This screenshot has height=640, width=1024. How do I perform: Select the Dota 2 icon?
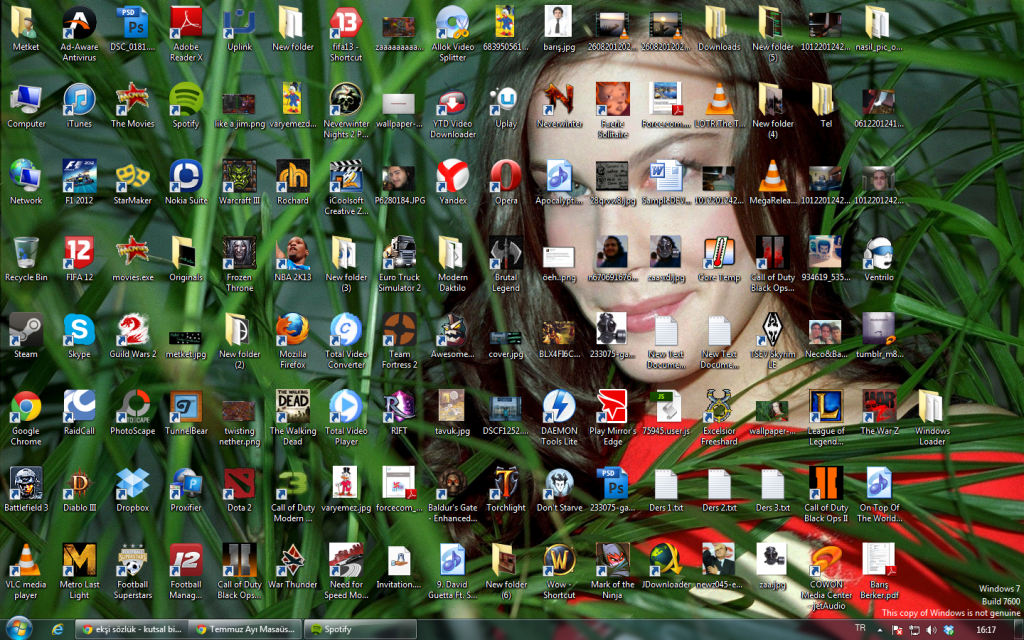click(x=239, y=484)
